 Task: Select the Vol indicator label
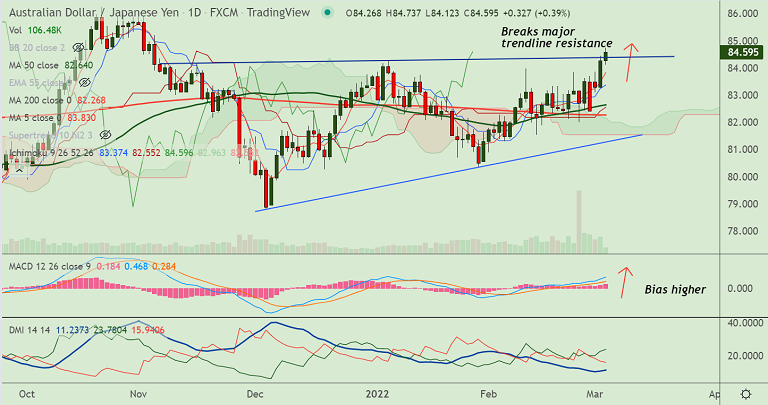[15, 30]
